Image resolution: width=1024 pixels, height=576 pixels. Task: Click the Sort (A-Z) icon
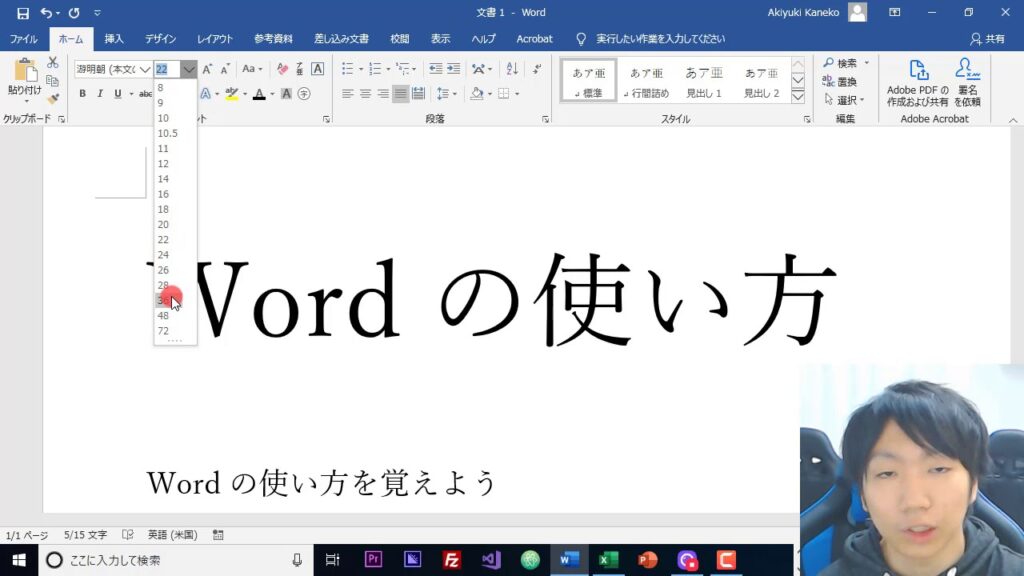pos(512,69)
